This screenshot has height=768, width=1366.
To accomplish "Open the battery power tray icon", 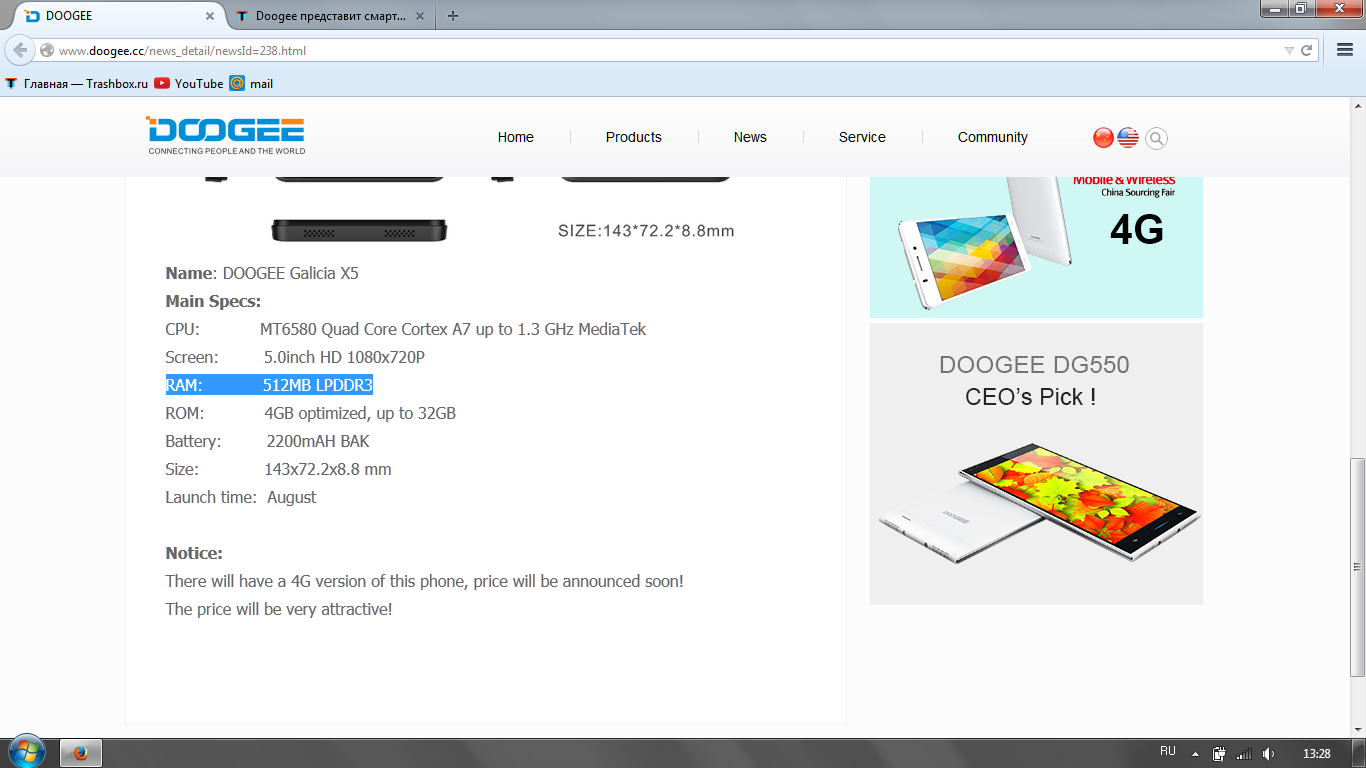I will [1219, 753].
